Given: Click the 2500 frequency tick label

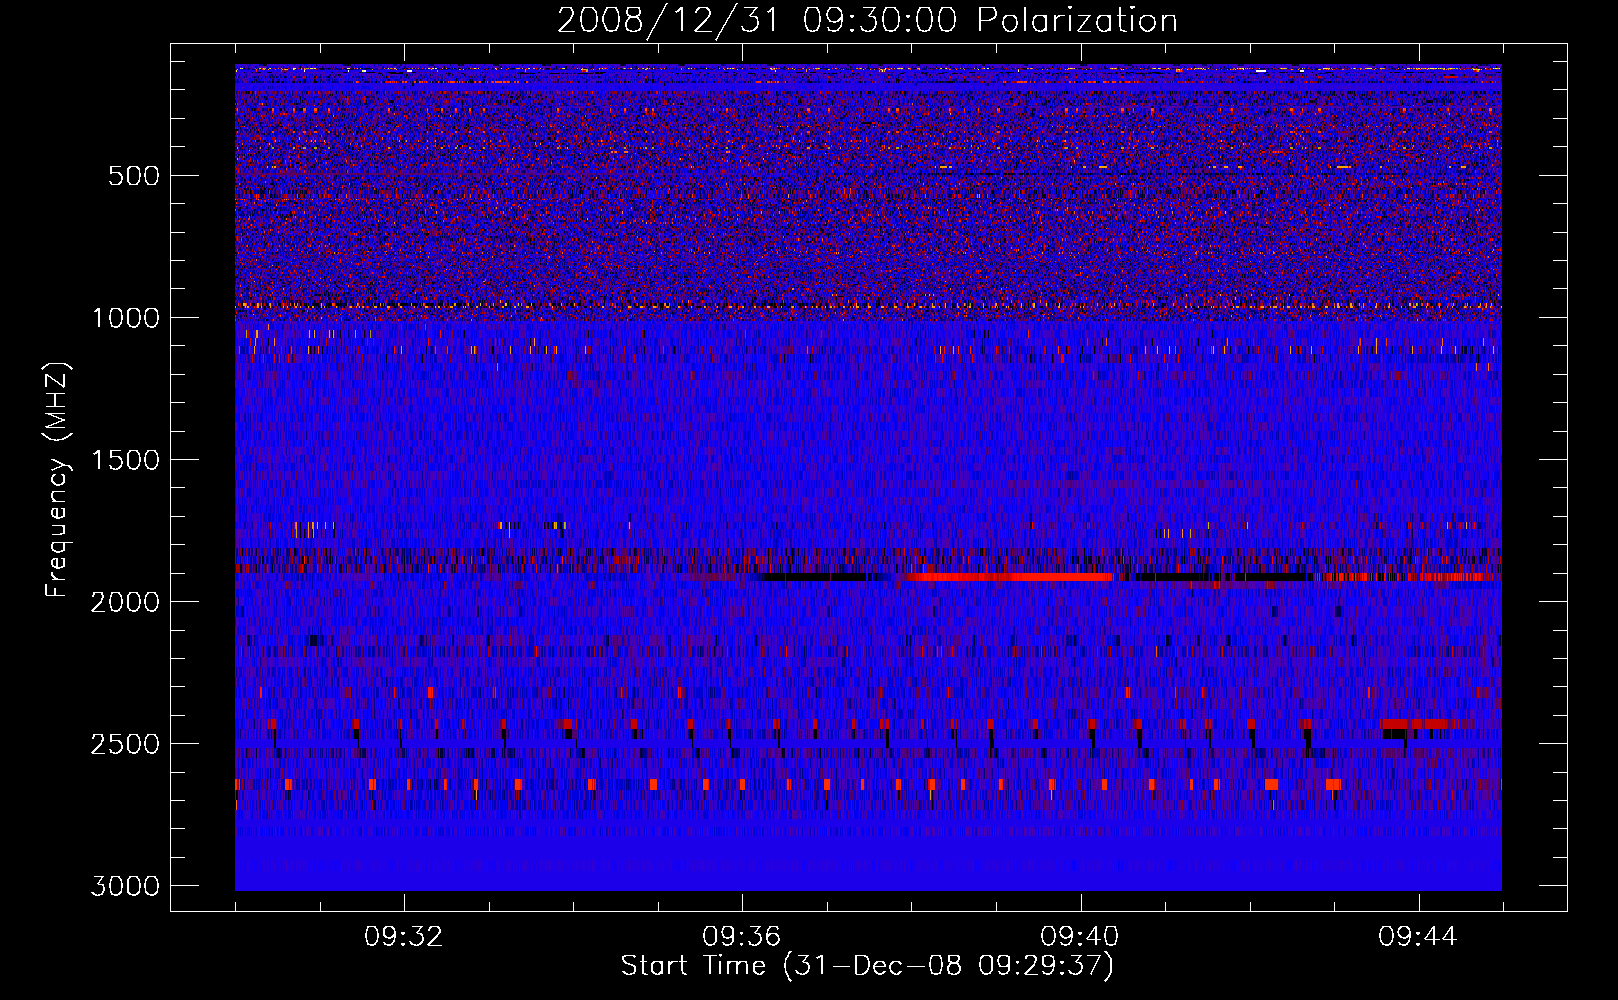Looking at the screenshot, I should click(x=126, y=744).
